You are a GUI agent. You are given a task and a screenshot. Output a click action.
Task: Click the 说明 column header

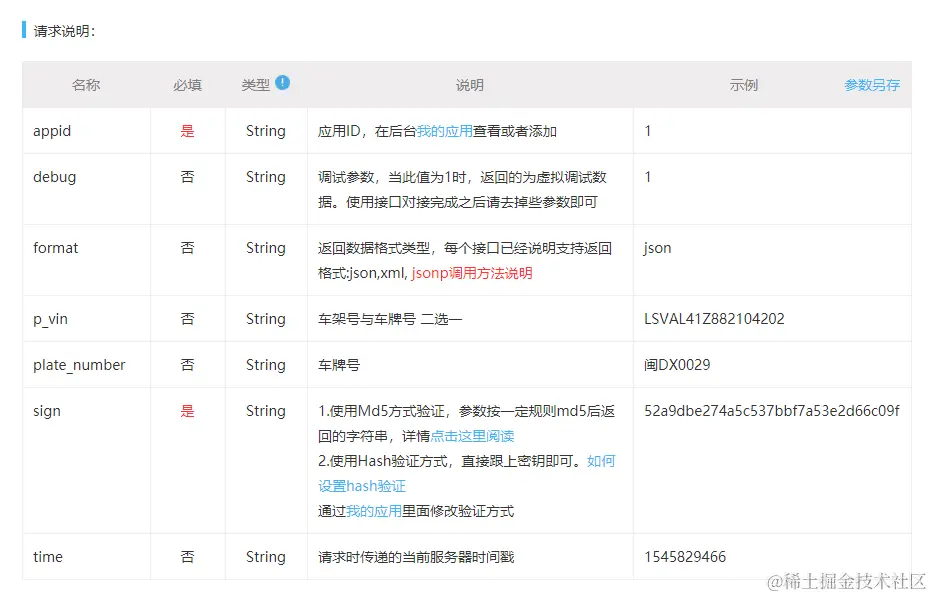(x=469, y=85)
